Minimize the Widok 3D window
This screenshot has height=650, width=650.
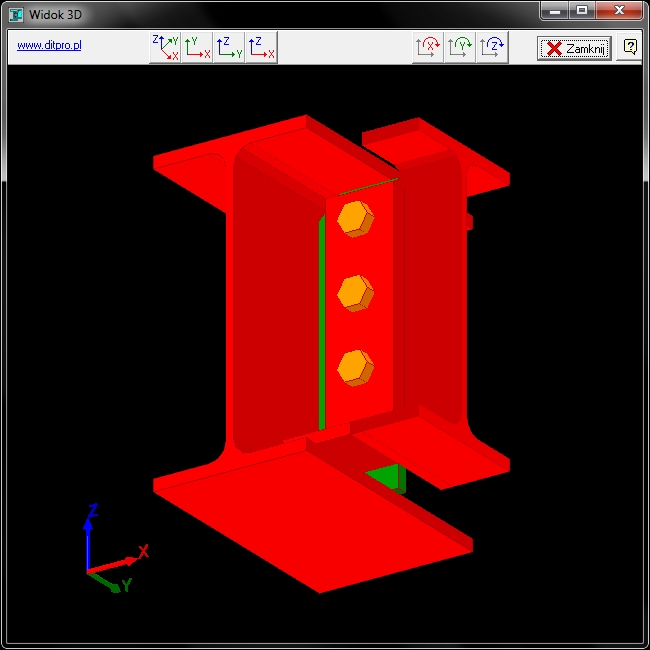click(554, 10)
